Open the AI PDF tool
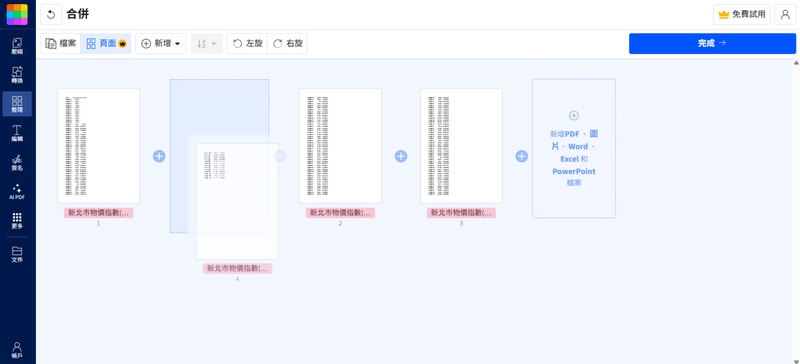 pos(17,191)
